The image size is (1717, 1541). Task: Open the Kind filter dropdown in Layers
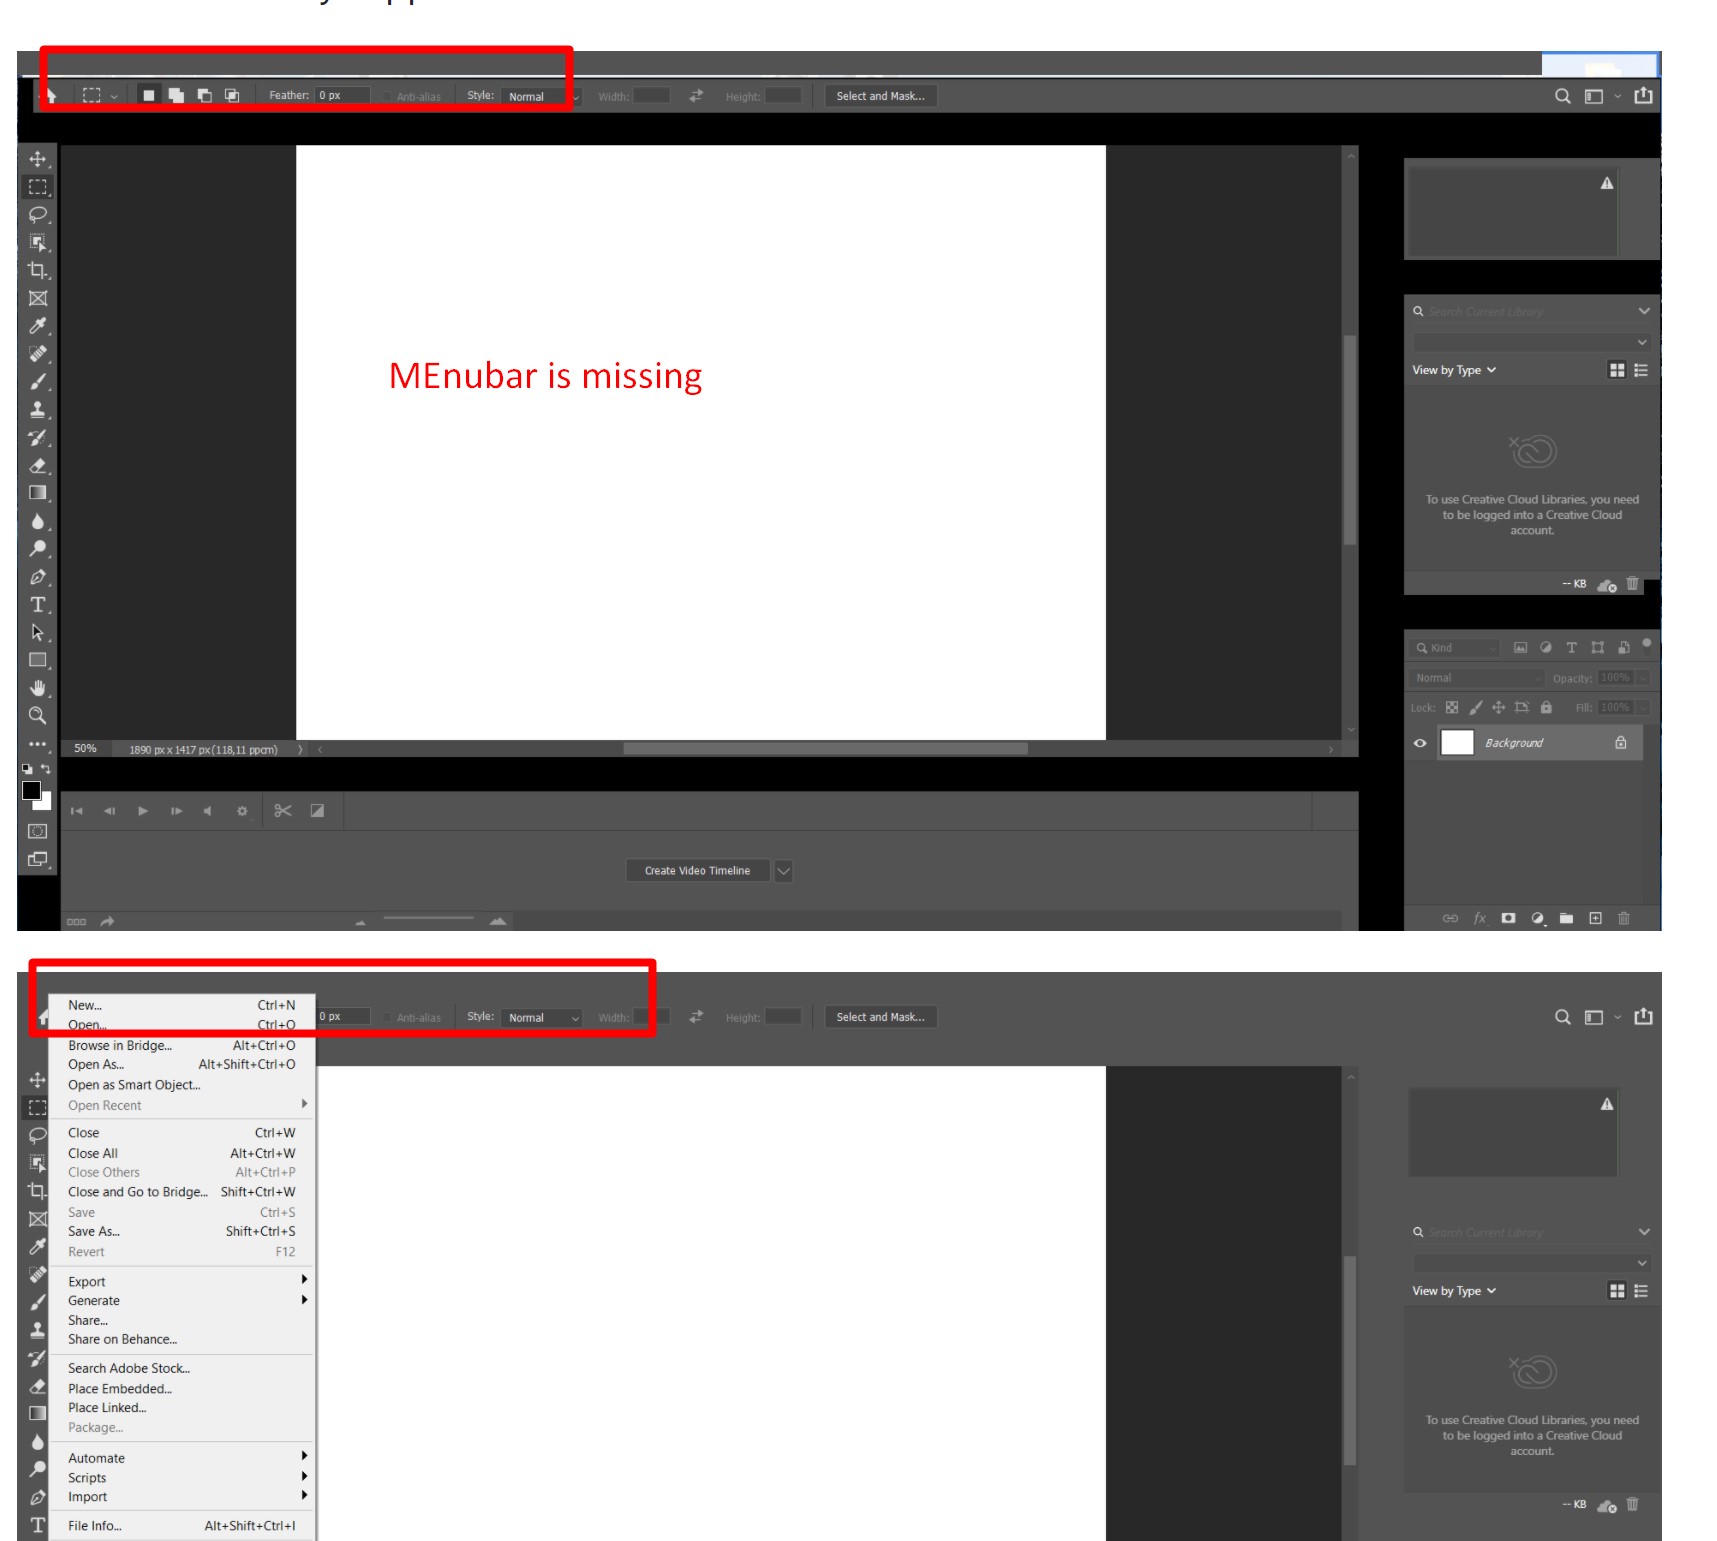tap(1456, 648)
